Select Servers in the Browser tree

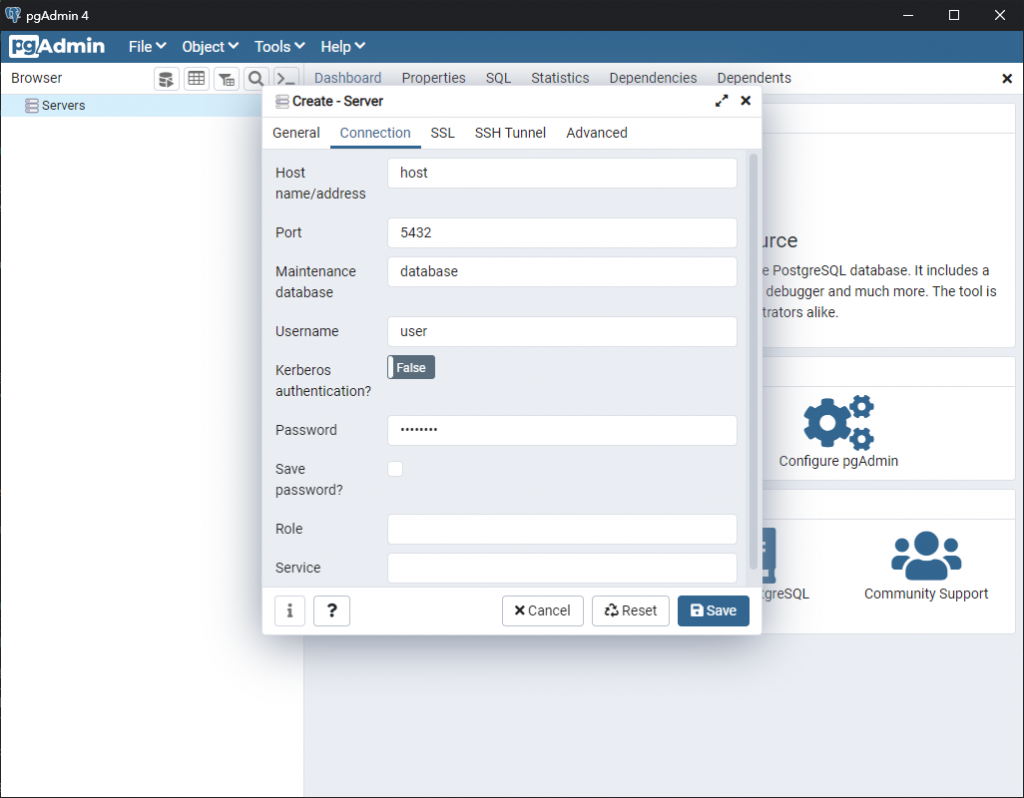[63, 105]
